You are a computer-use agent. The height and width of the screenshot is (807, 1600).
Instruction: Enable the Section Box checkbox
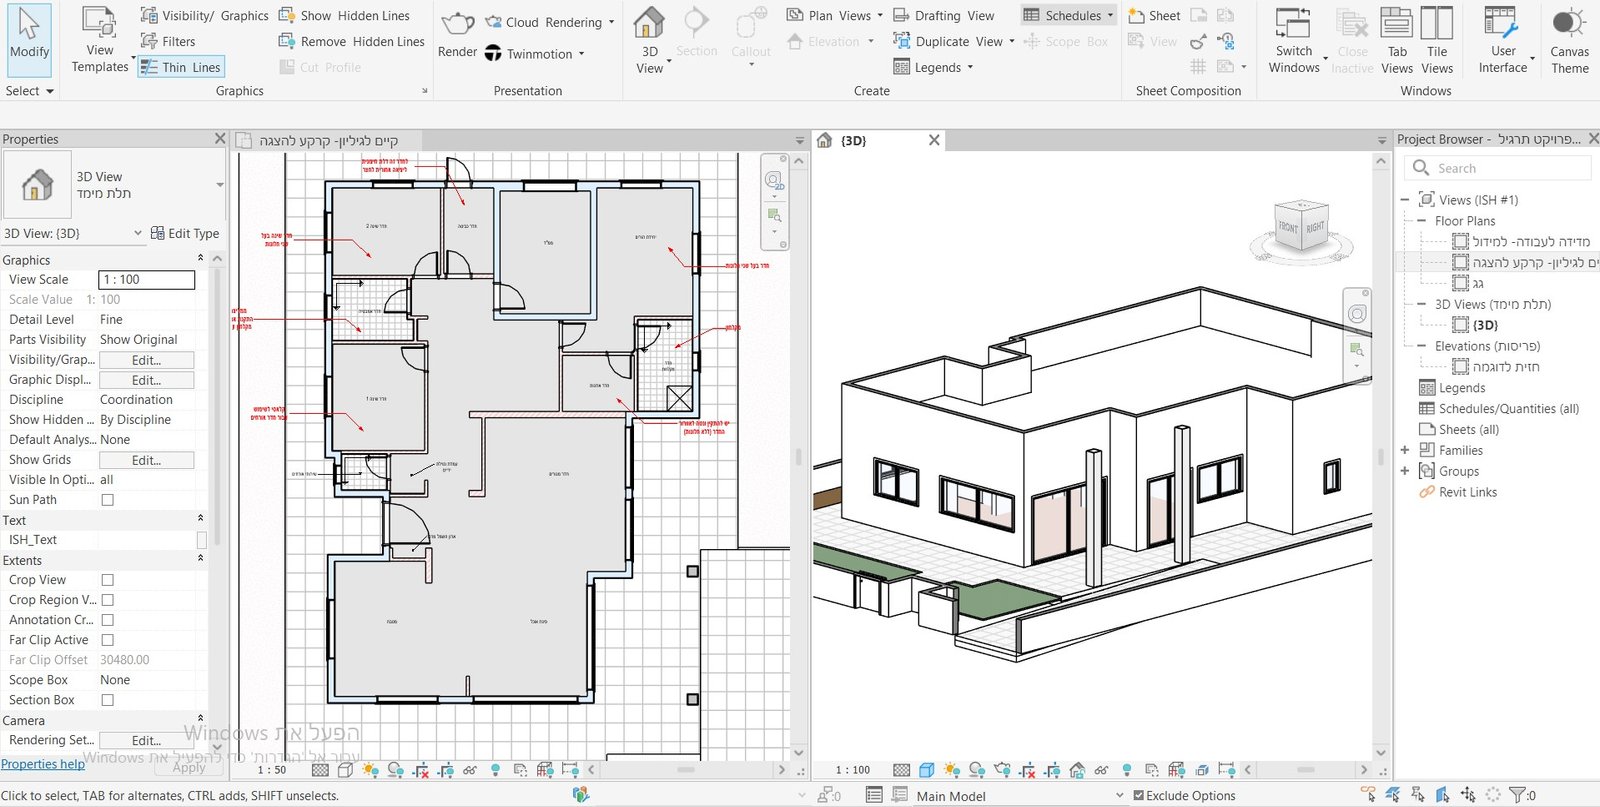[108, 700]
